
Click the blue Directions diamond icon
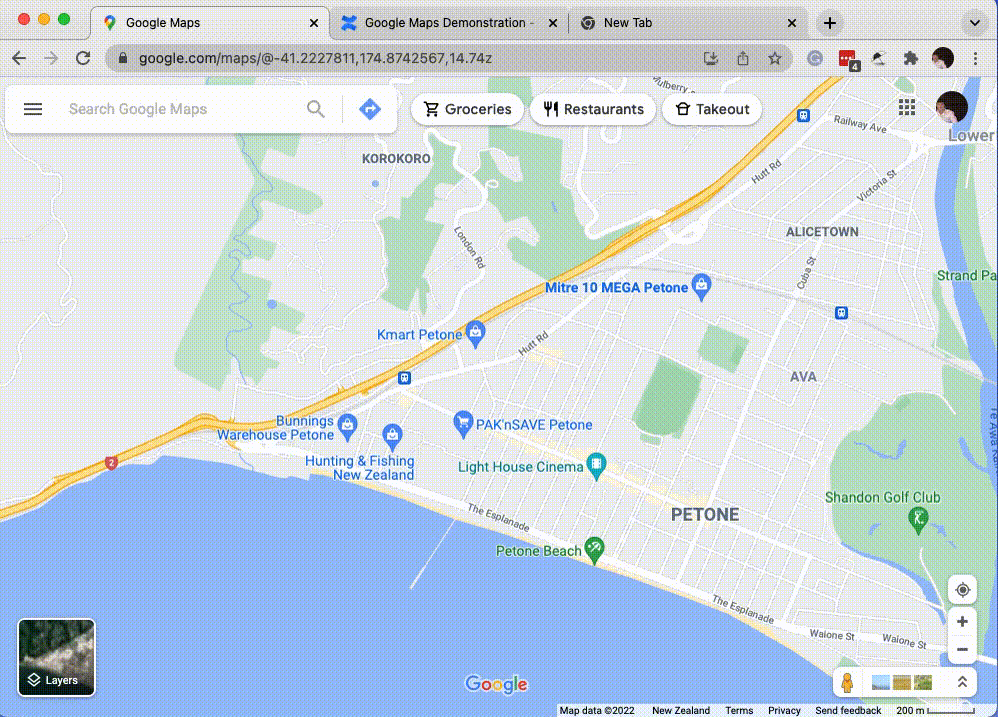tap(370, 109)
